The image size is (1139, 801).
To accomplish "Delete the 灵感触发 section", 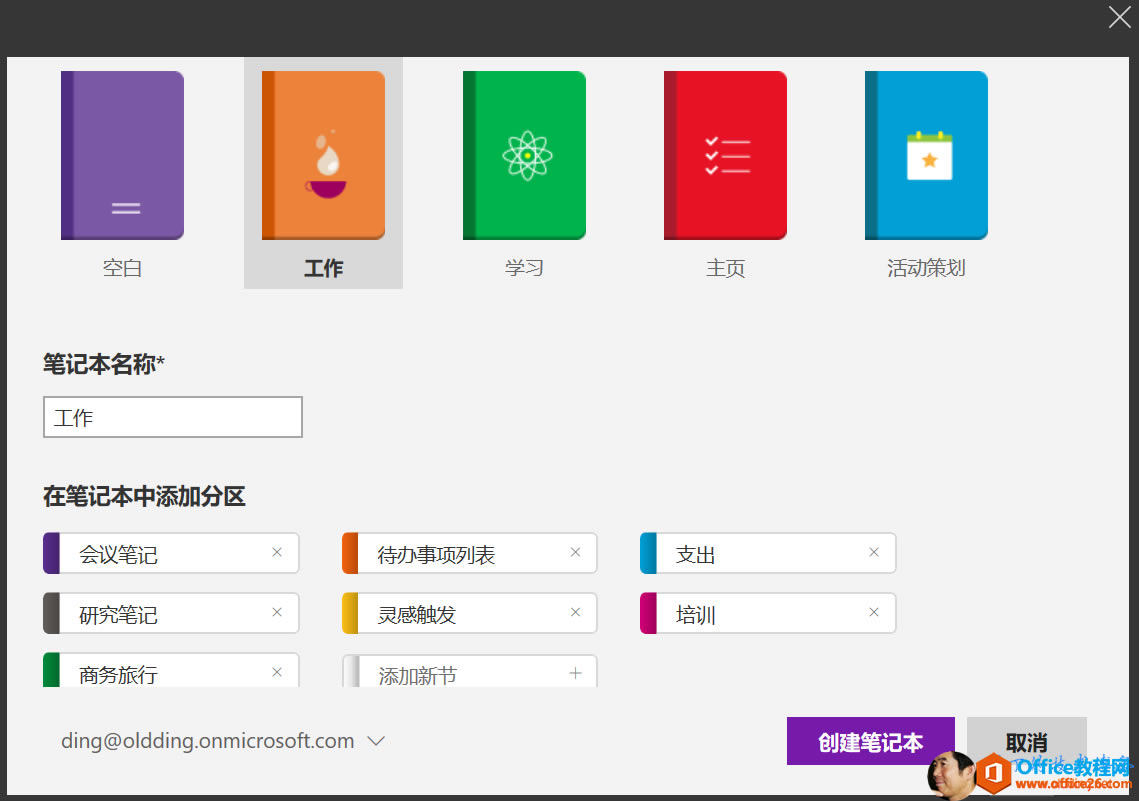I will tap(575, 612).
